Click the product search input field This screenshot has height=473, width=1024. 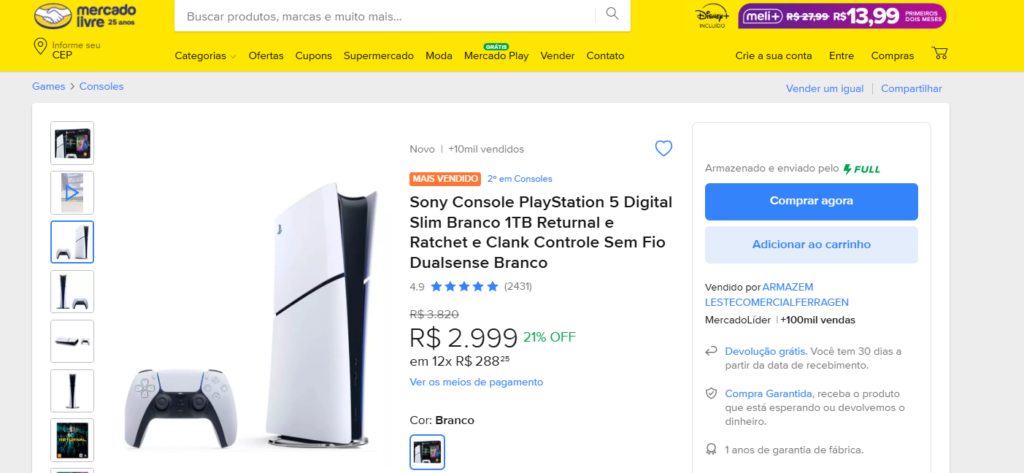pyautogui.click(x=390, y=16)
